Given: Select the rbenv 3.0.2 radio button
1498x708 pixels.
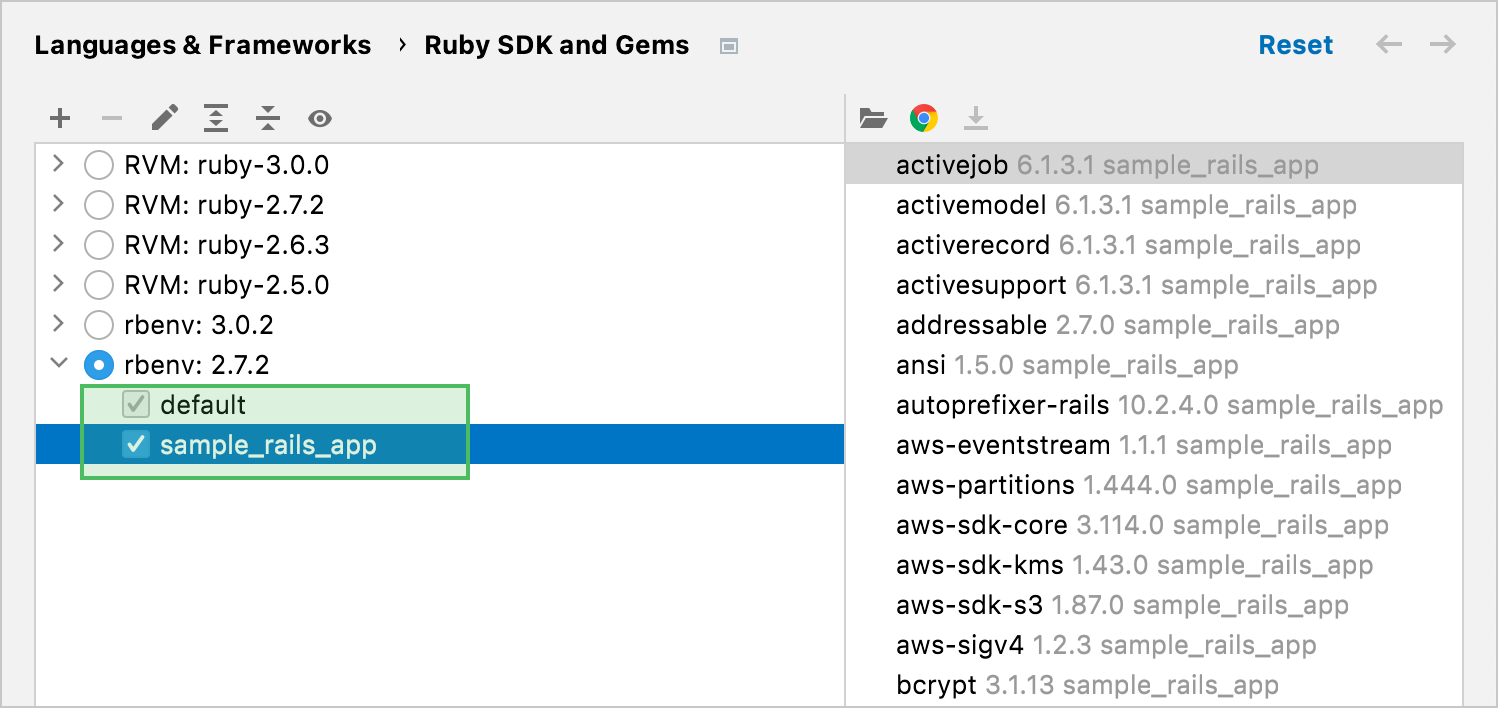Looking at the screenshot, I should [99, 324].
